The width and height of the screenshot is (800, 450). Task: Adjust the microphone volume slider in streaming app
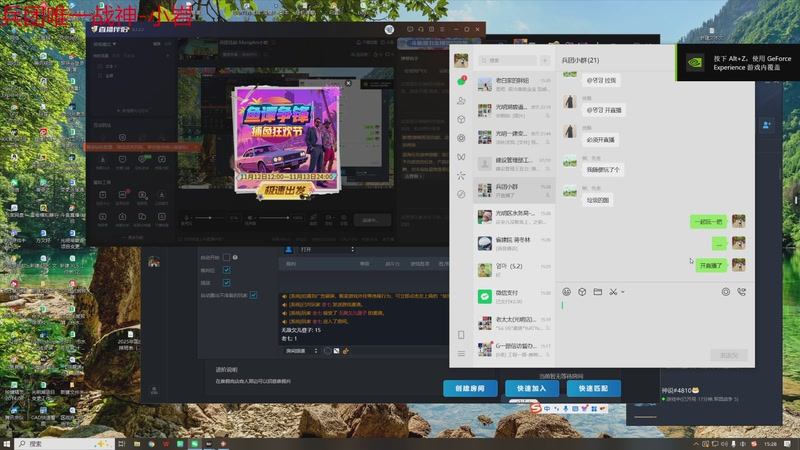(210, 218)
